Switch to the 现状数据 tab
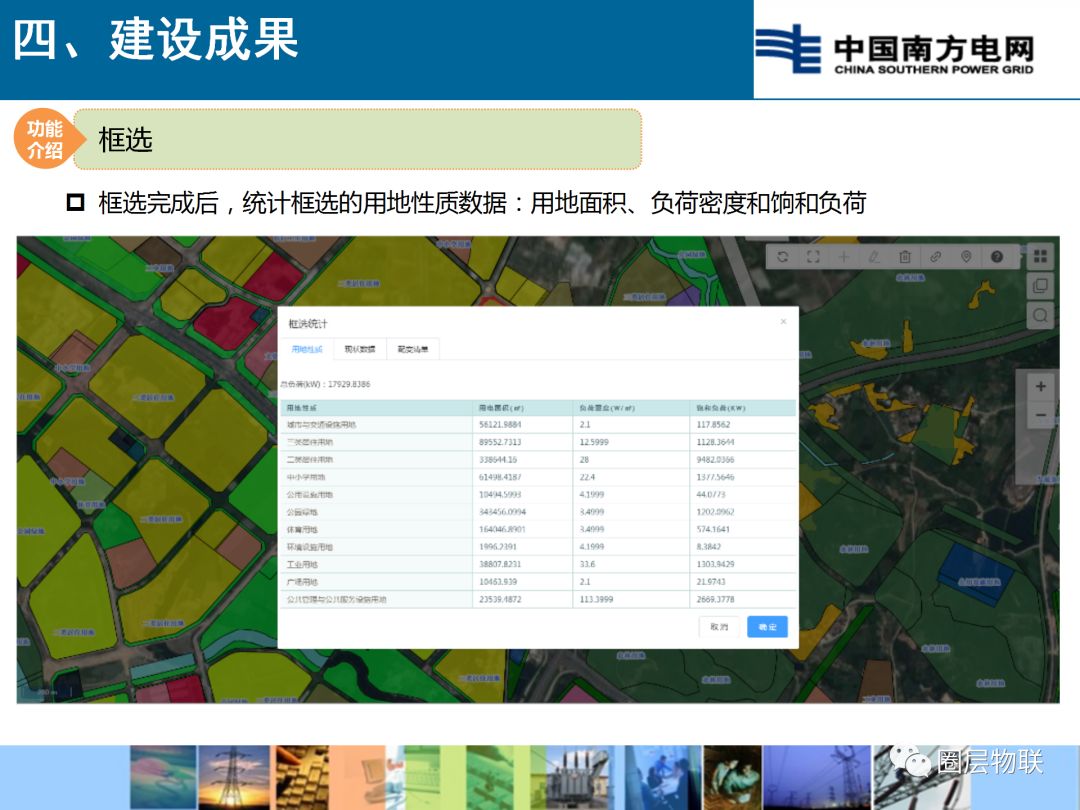The width and height of the screenshot is (1080, 810). pyautogui.click(x=360, y=349)
